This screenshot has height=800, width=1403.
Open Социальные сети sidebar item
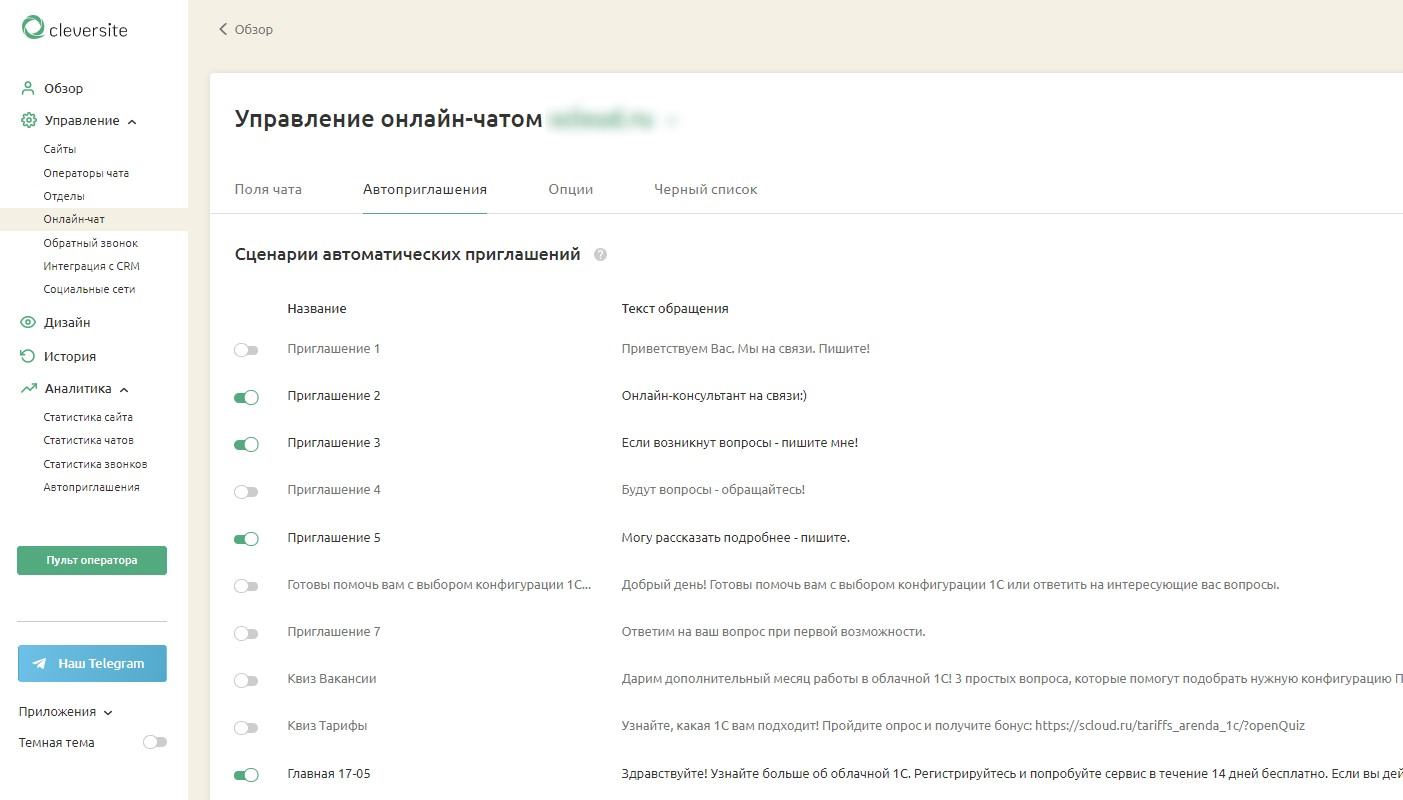(x=89, y=289)
